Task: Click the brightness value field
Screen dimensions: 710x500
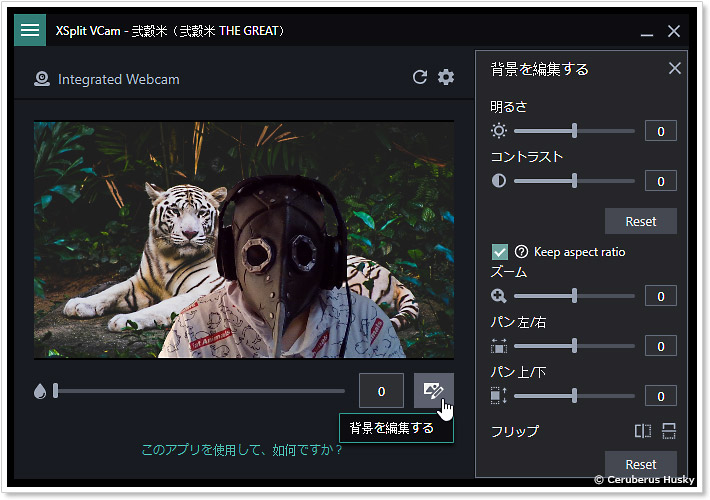Action: tap(661, 131)
